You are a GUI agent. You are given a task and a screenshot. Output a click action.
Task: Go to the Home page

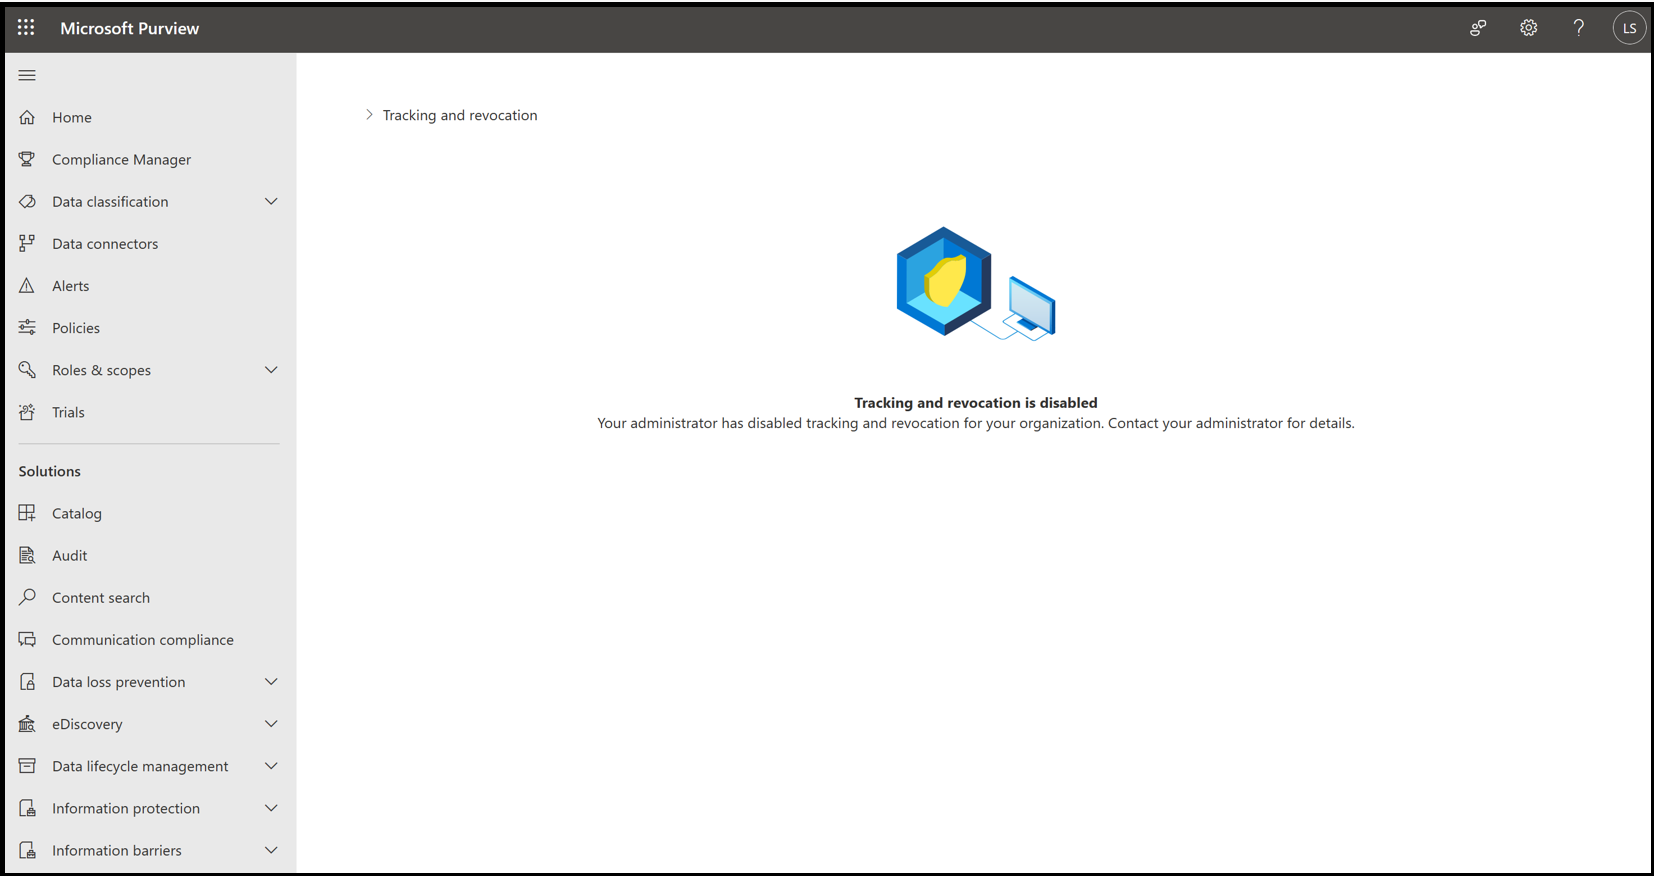(x=72, y=117)
